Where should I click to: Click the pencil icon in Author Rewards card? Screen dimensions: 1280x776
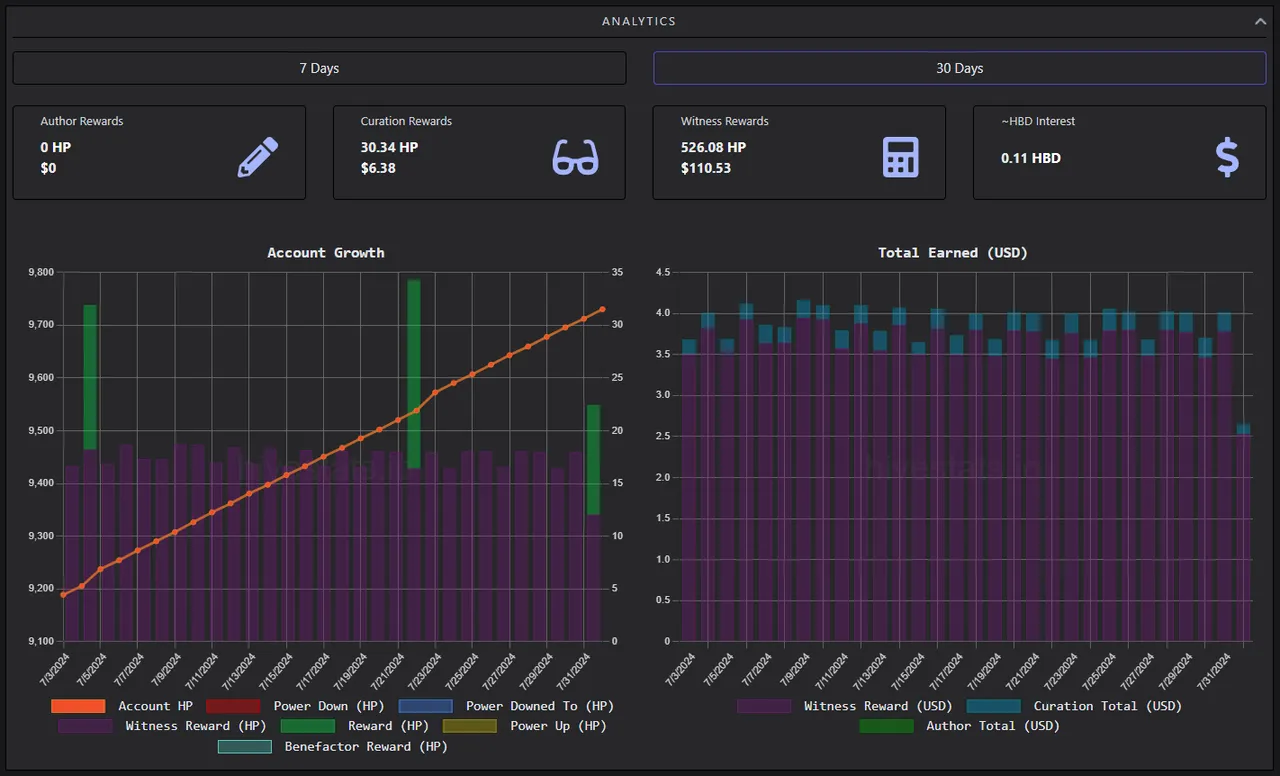point(258,157)
